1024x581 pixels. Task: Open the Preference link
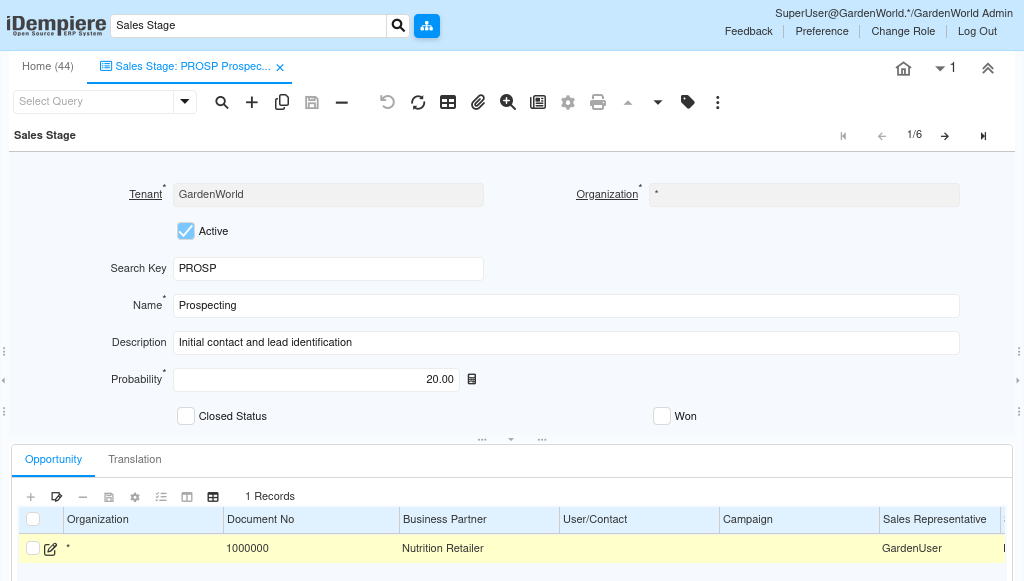822,31
